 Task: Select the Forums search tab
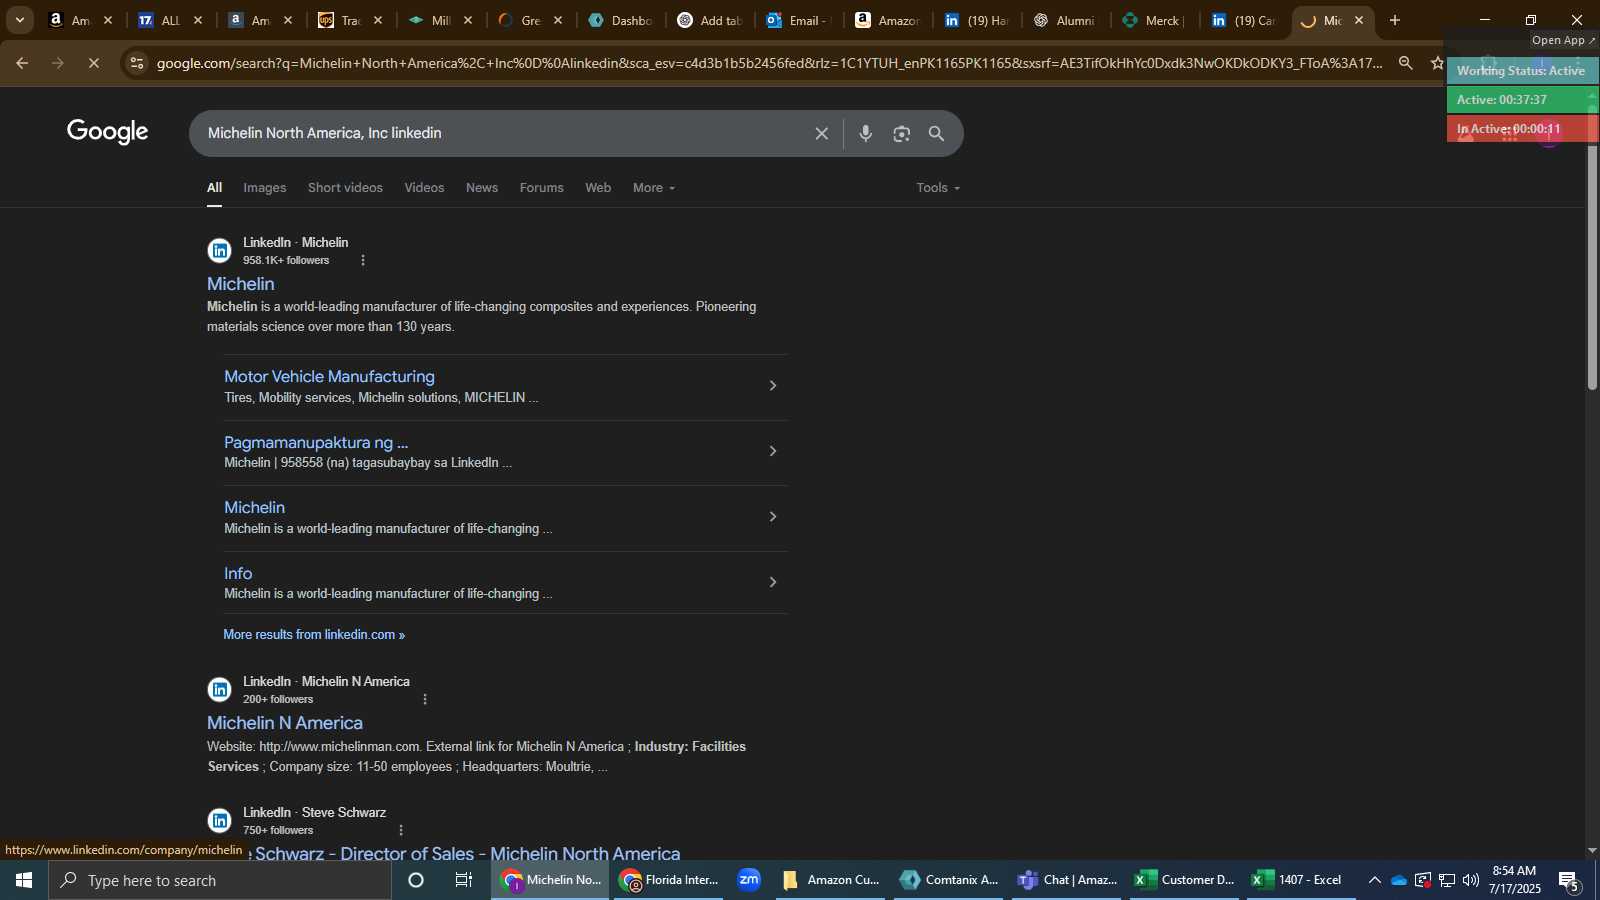coord(542,188)
